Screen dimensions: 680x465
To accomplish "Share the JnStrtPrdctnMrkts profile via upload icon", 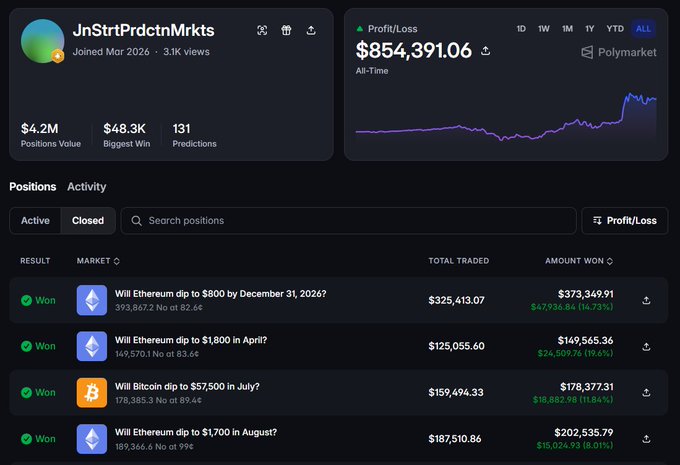I will [311, 30].
